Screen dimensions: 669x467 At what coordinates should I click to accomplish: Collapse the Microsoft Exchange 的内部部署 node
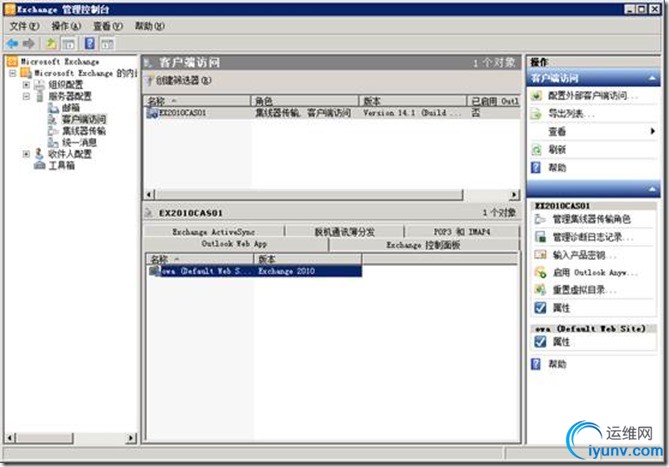[x=13, y=73]
